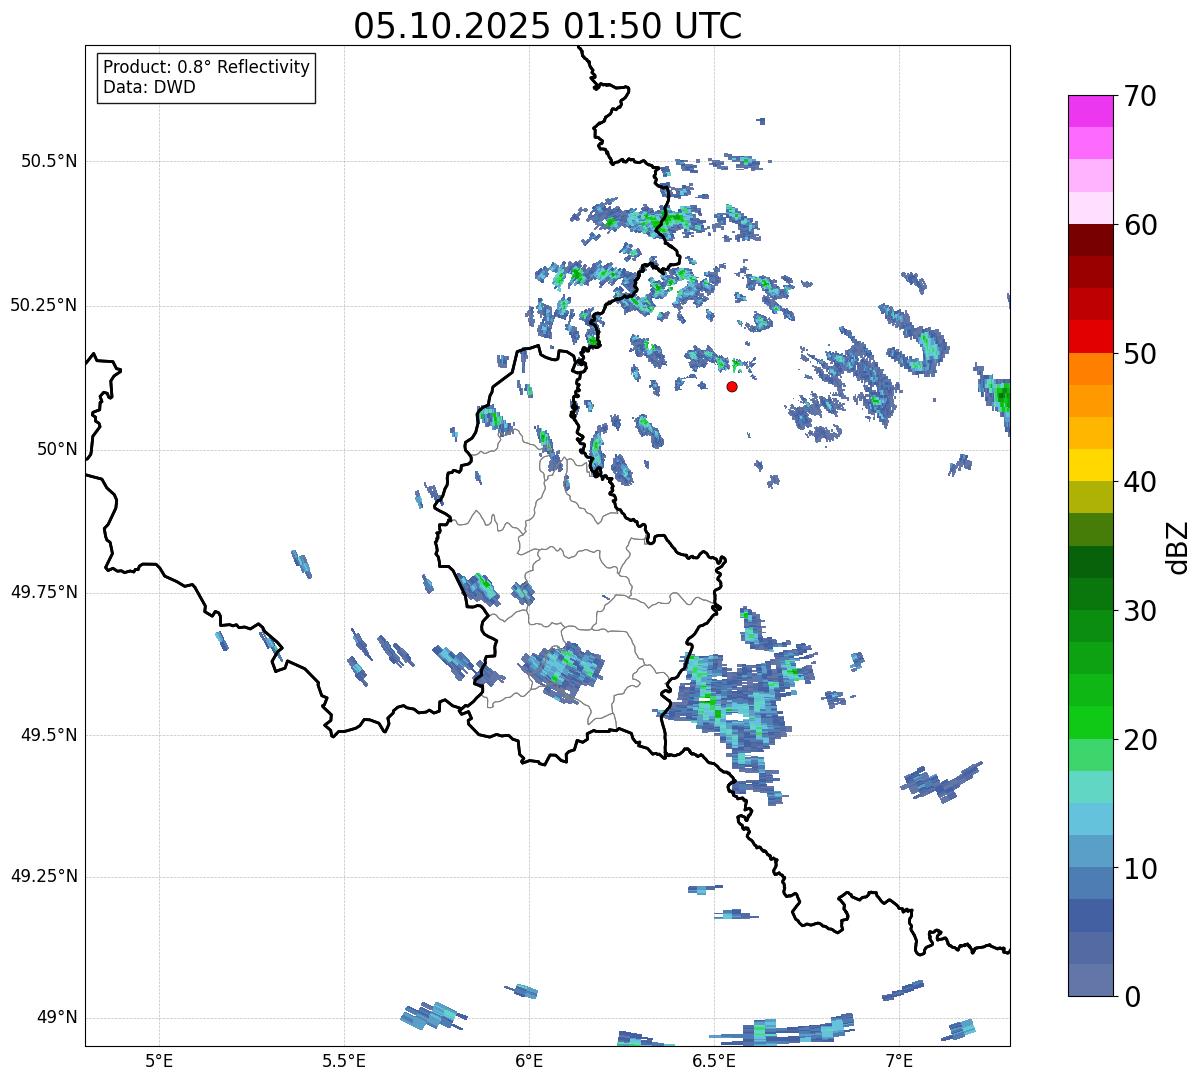Click the latitude label 49.5°N
This screenshot has height=1081, width=1202.
point(49,735)
